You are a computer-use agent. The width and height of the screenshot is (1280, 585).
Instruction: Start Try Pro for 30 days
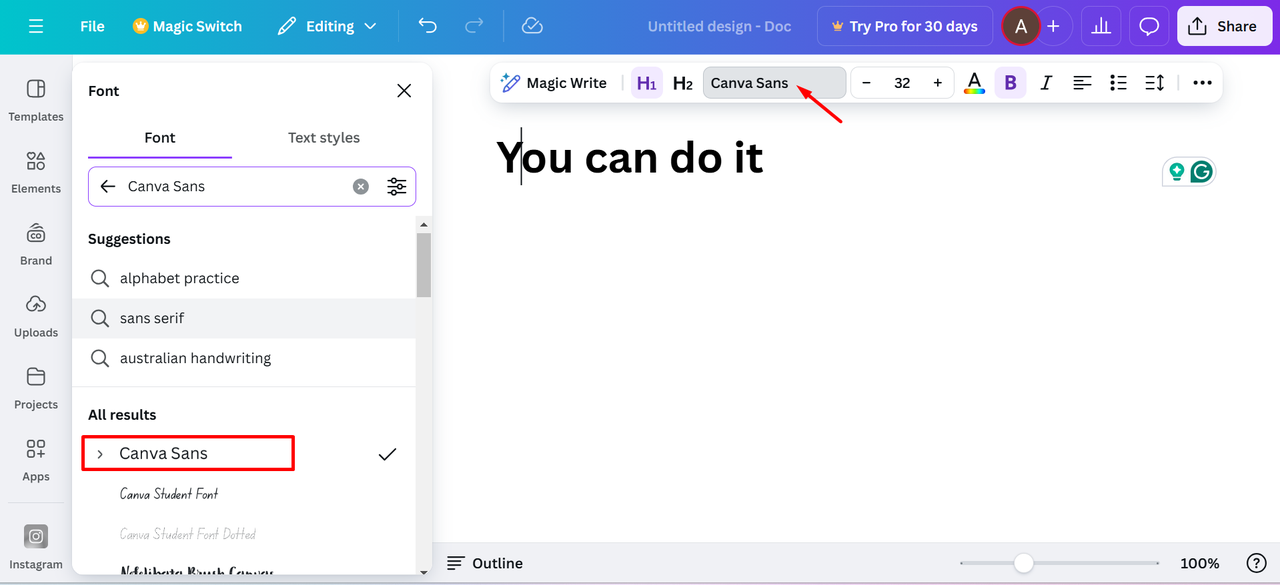(904, 27)
